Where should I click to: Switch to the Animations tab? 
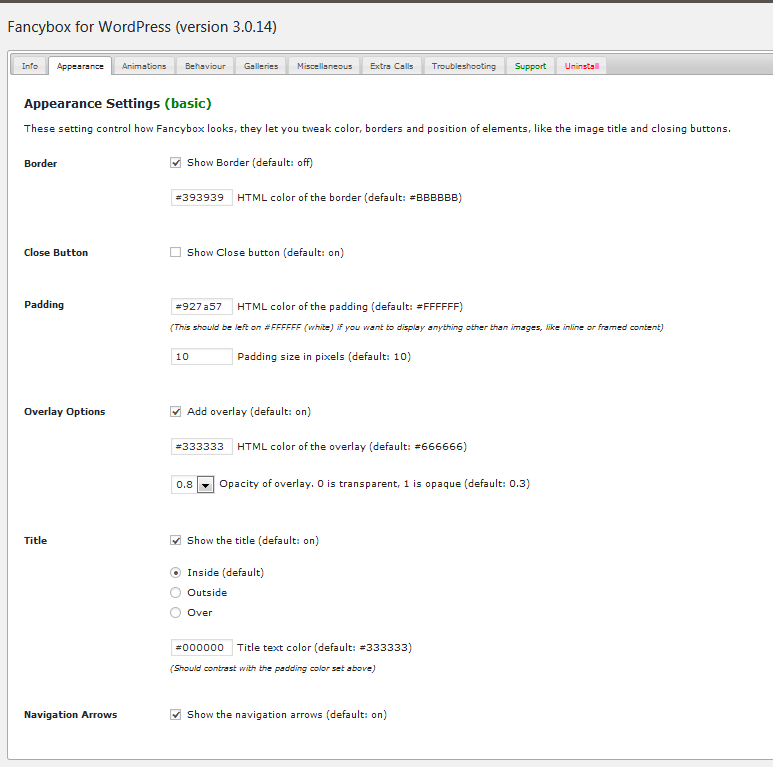[x=144, y=66]
